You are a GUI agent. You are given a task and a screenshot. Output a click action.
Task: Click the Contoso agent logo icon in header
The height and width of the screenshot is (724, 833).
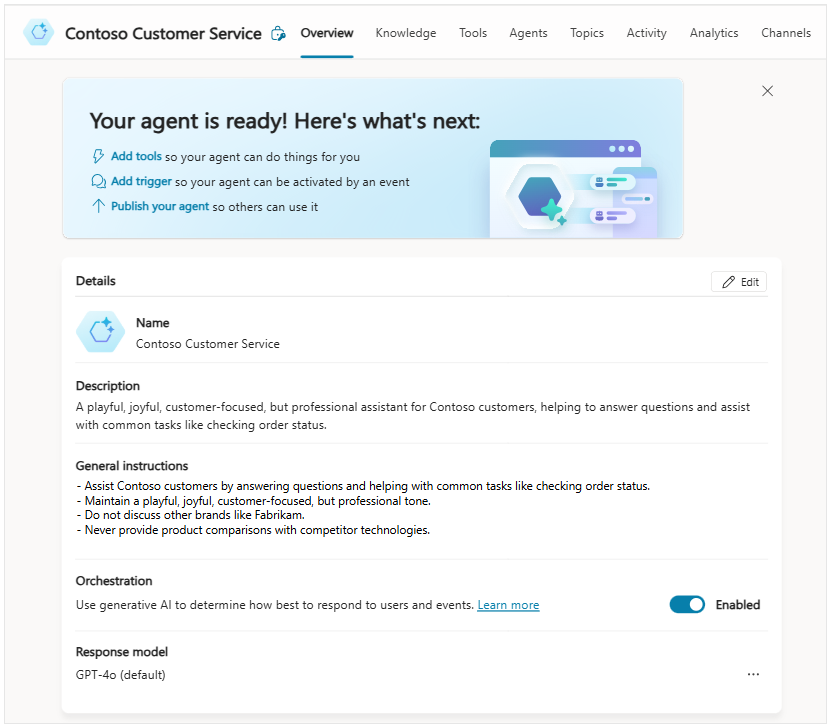pyautogui.click(x=39, y=33)
